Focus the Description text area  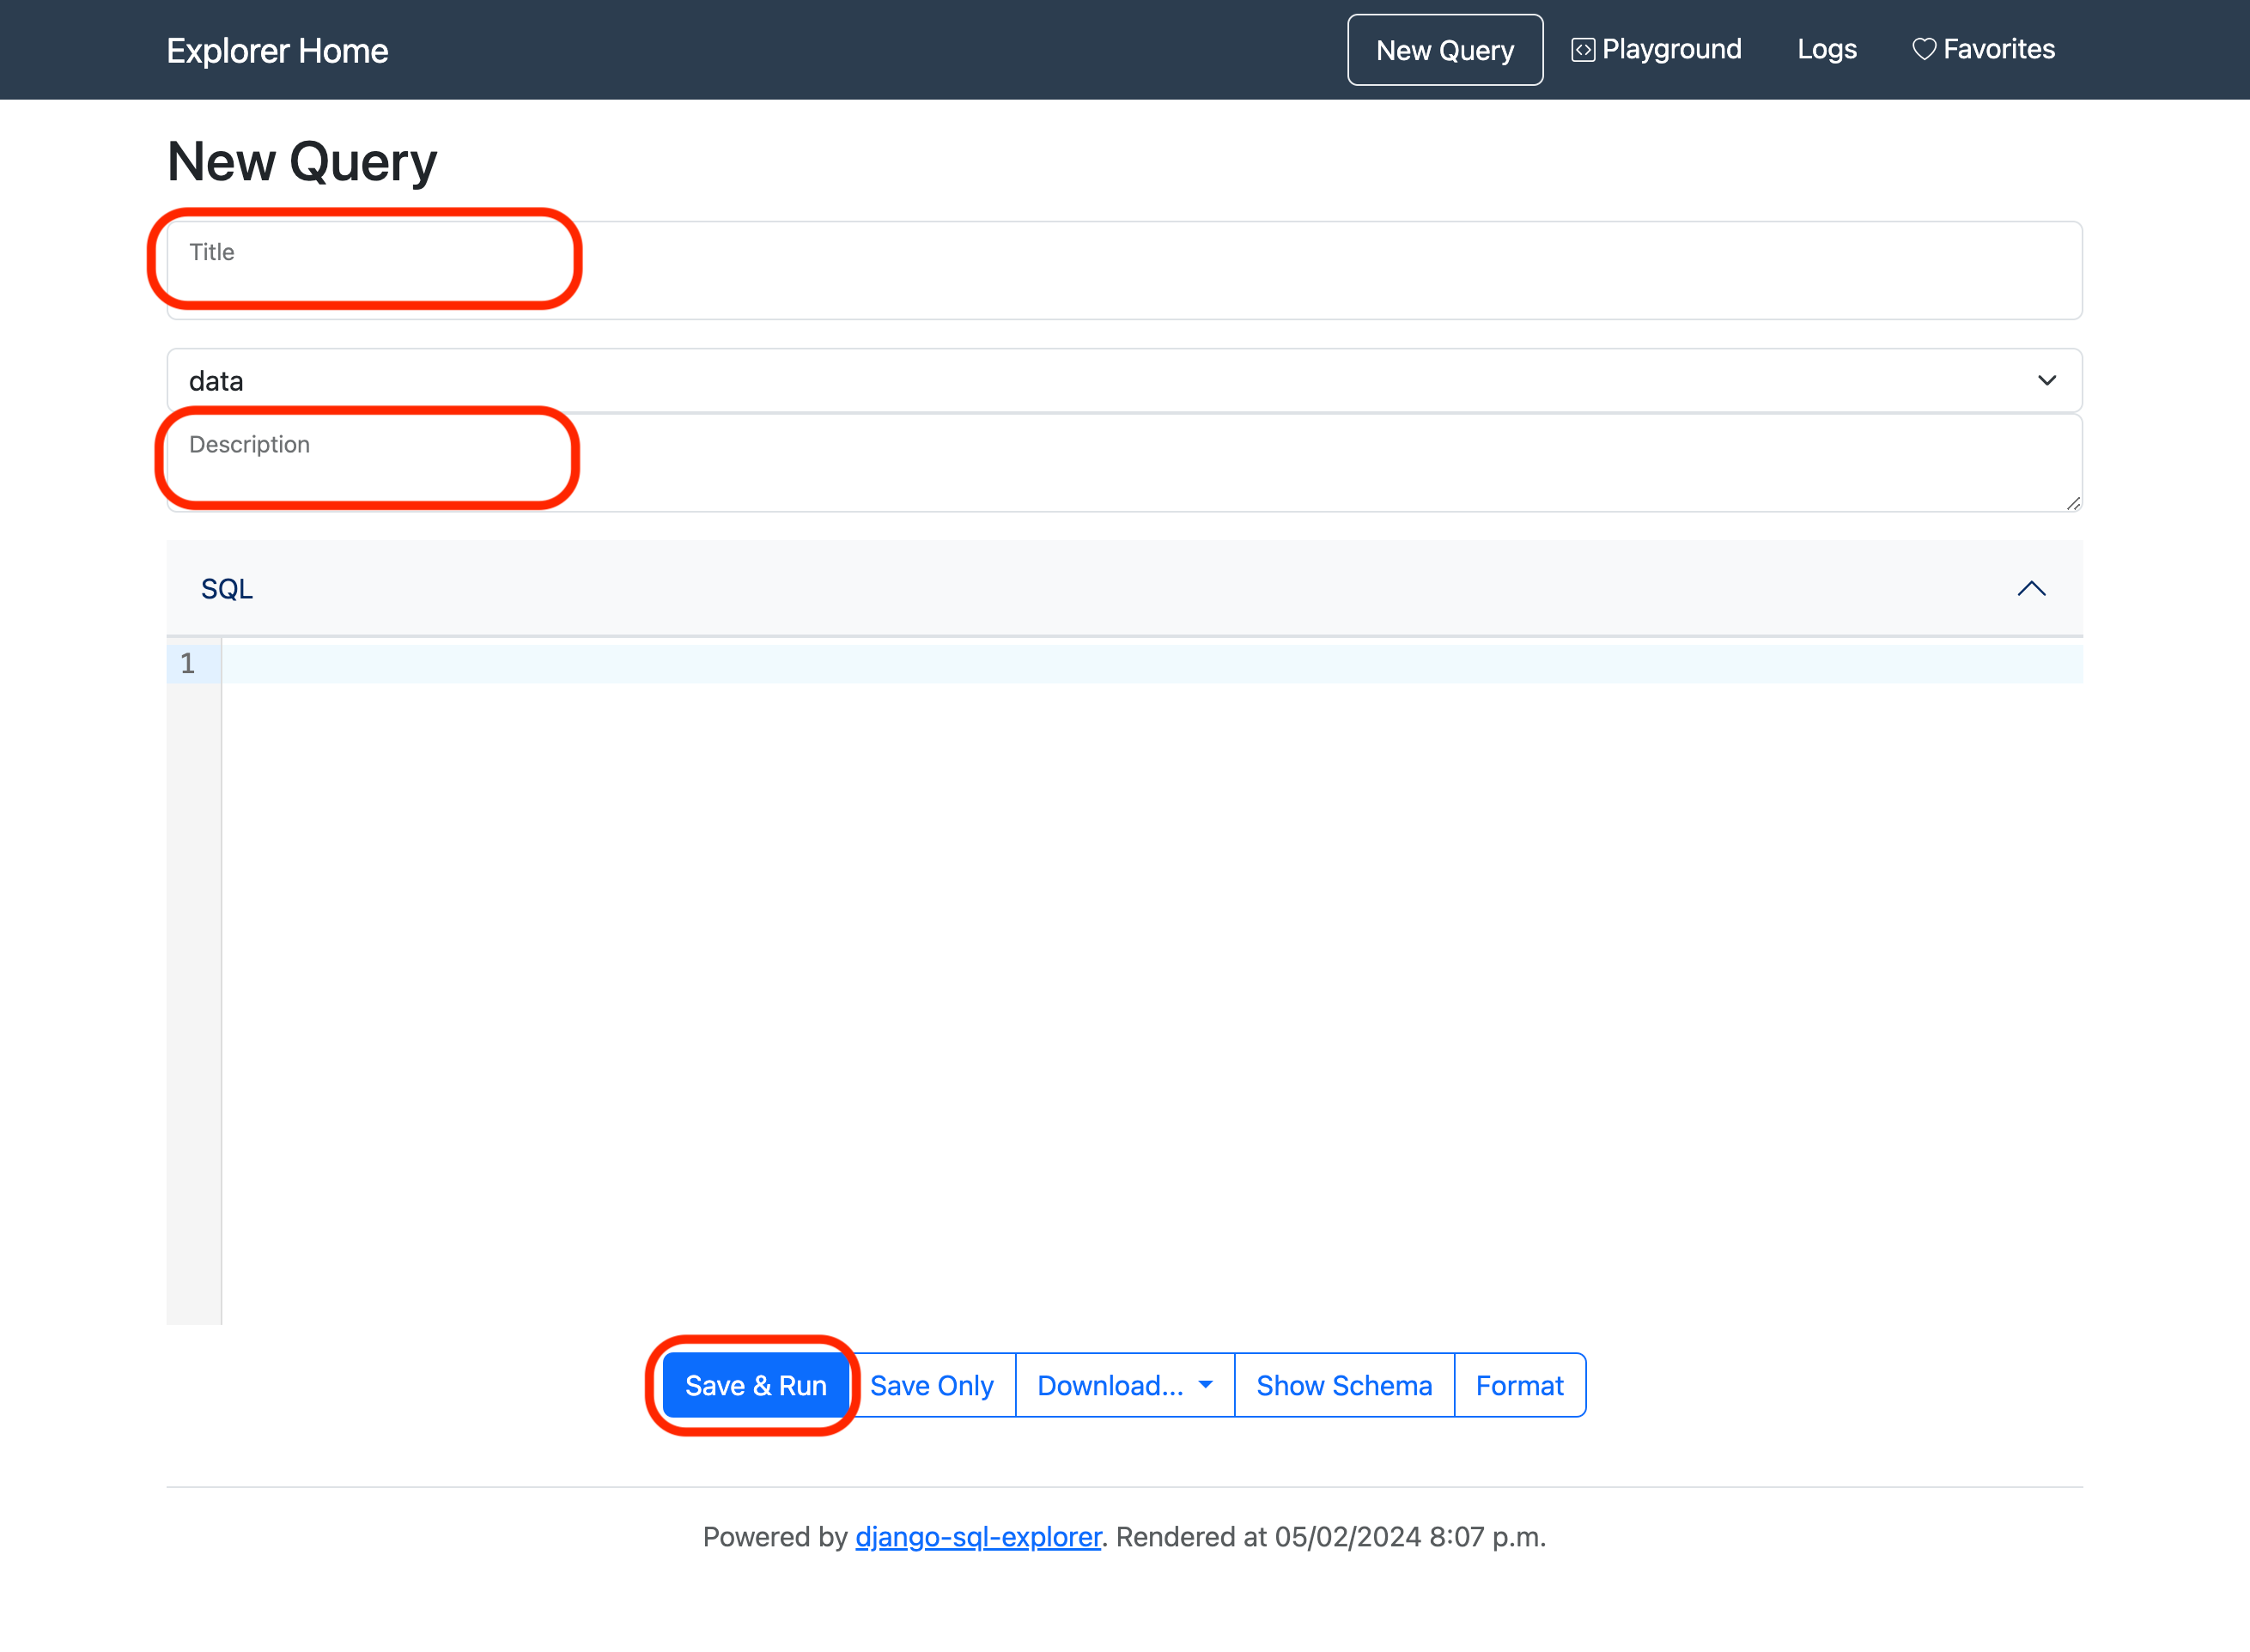click(x=1124, y=463)
